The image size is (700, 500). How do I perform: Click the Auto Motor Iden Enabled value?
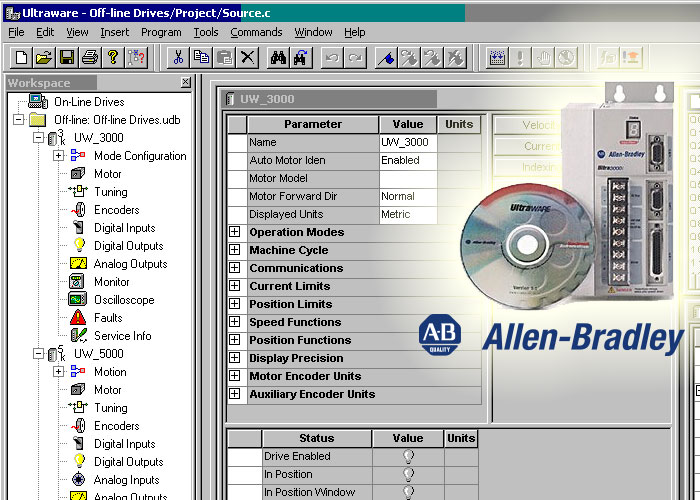click(408, 160)
